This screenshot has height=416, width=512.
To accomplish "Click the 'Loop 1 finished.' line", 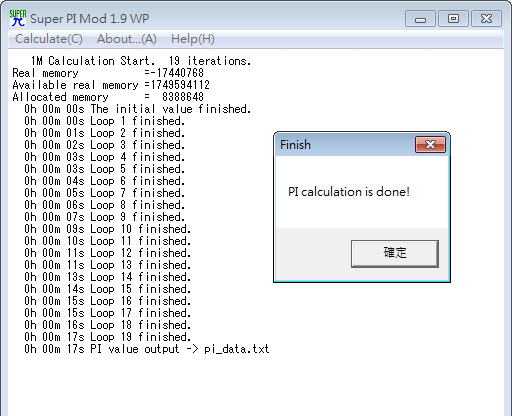I will [104, 121].
